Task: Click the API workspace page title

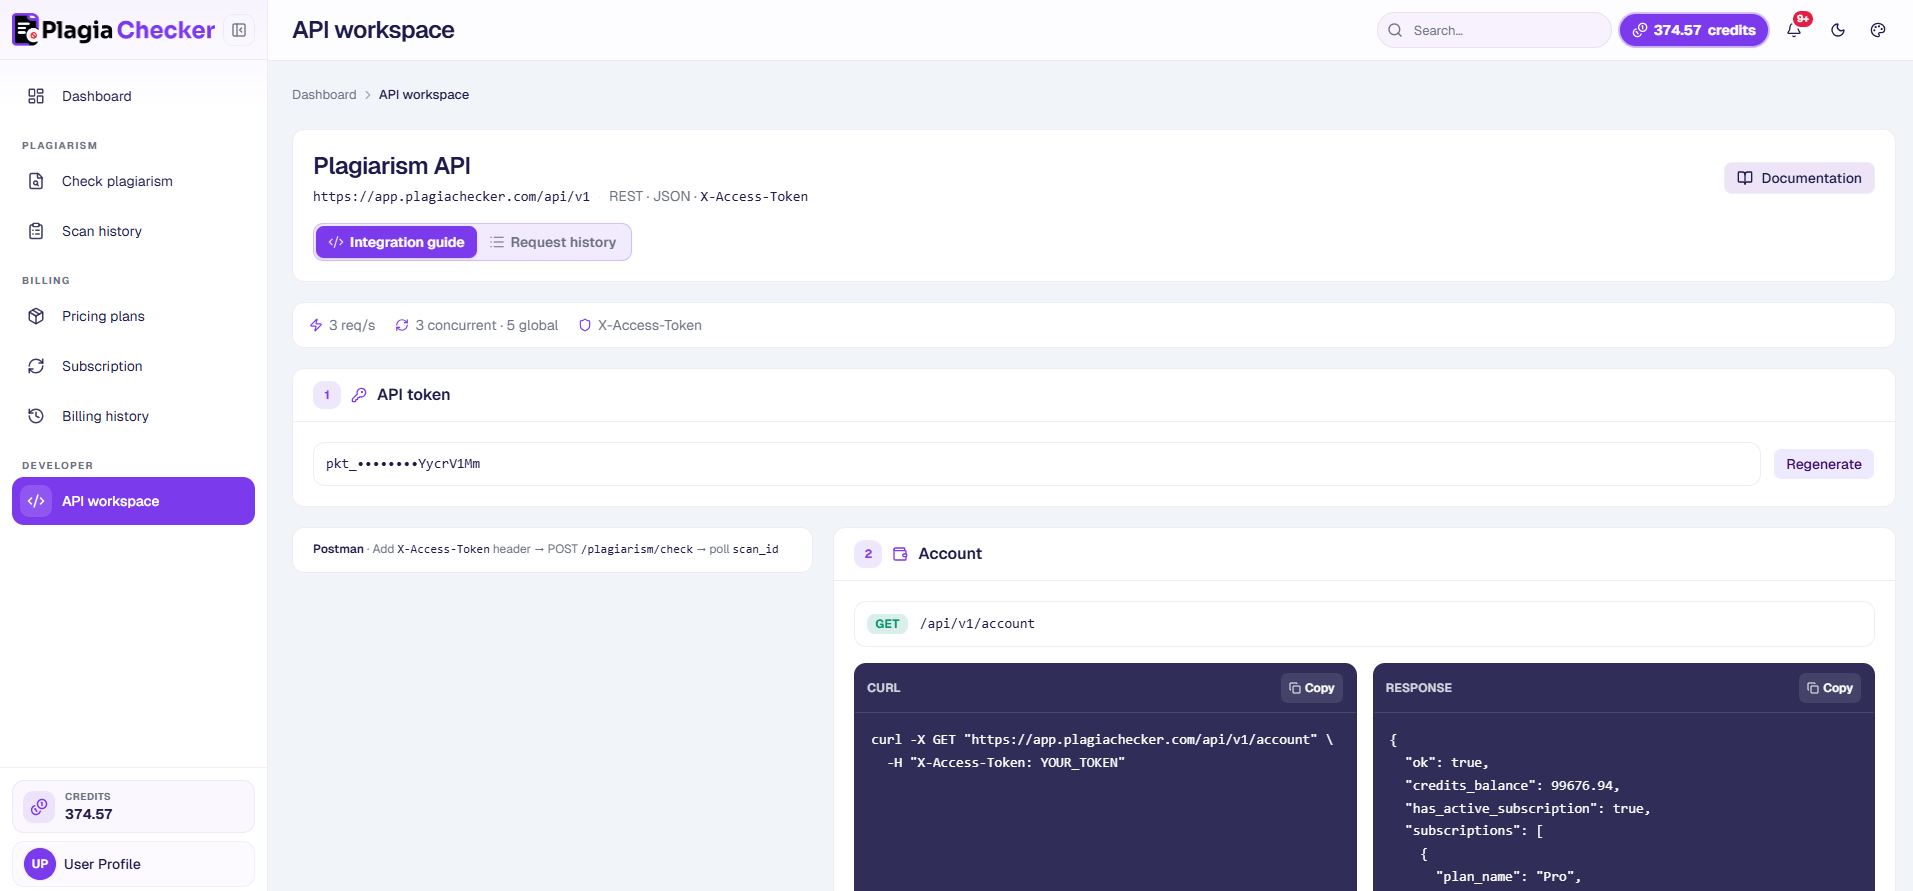Action: tap(373, 30)
